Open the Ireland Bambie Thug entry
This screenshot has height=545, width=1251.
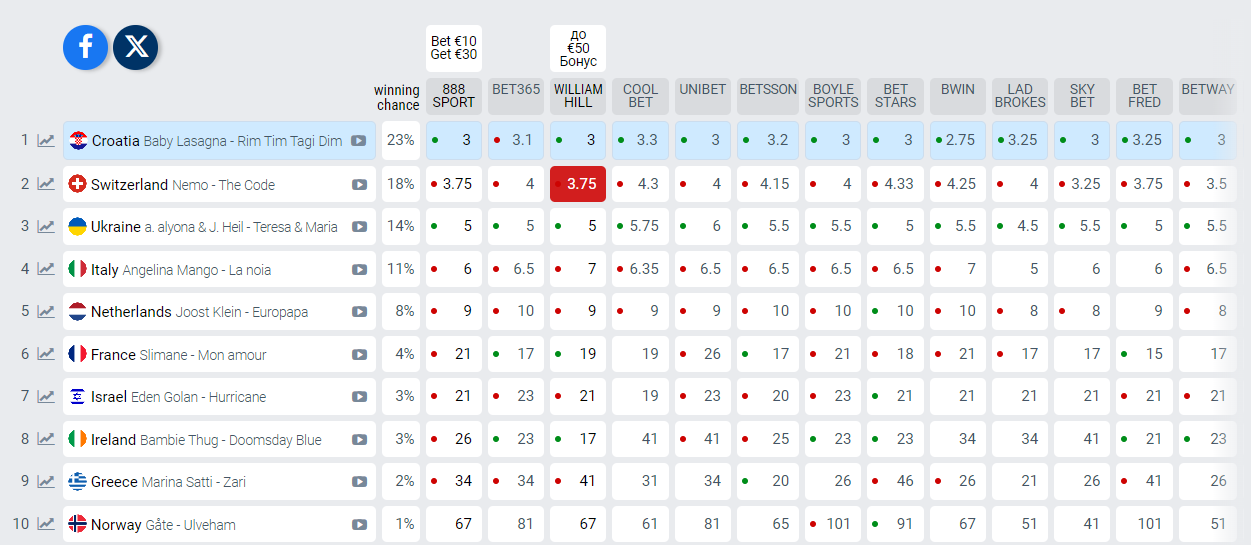point(219,439)
